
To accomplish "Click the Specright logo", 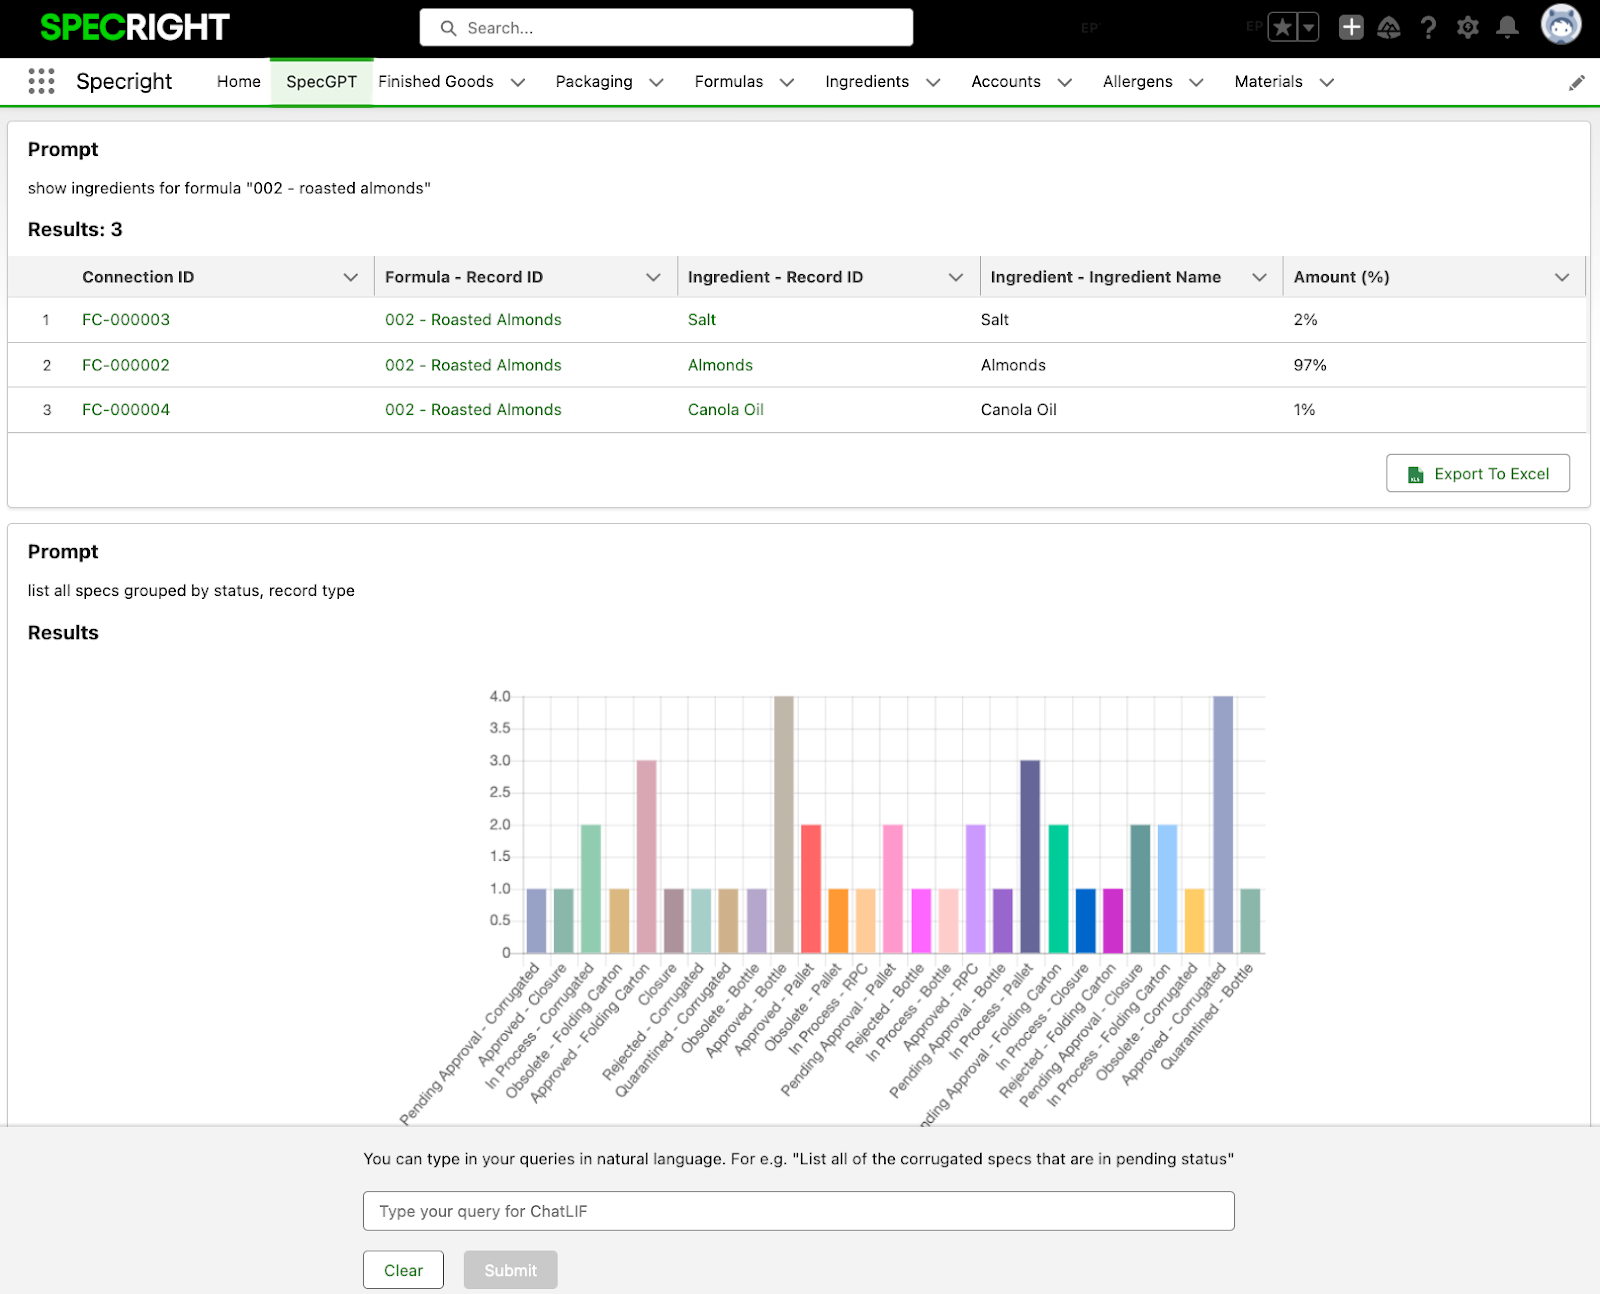I will pyautogui.click(x=135, y=27).
